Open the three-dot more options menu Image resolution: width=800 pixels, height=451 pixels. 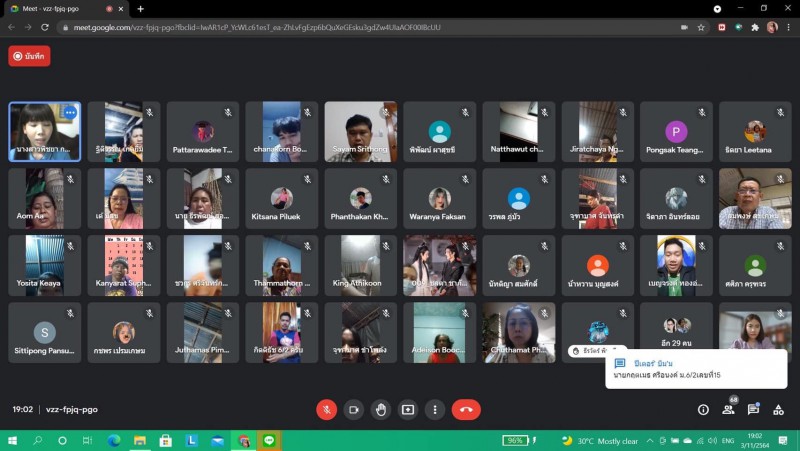click(x=434, y=409)
